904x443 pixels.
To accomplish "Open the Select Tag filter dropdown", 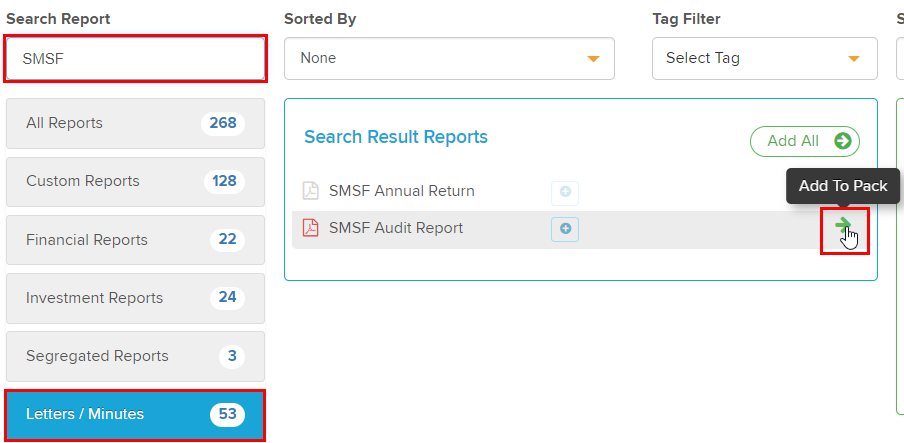I will pyautogui.click(x=763, y=58).
